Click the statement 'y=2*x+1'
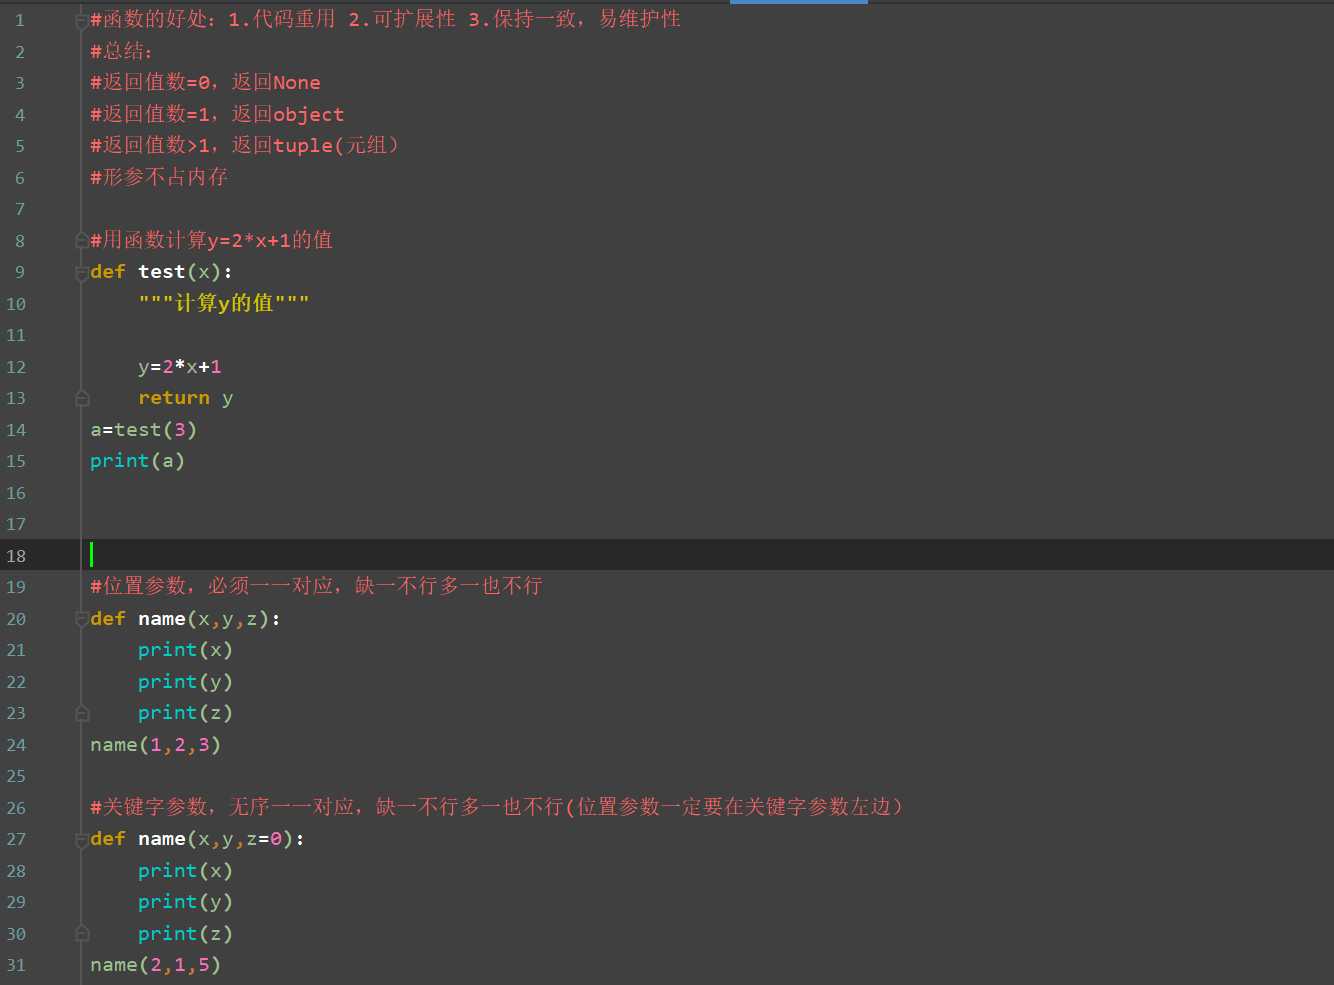Image resolution: width=1334 pixels, height=985 pixels. click(180, 367)
